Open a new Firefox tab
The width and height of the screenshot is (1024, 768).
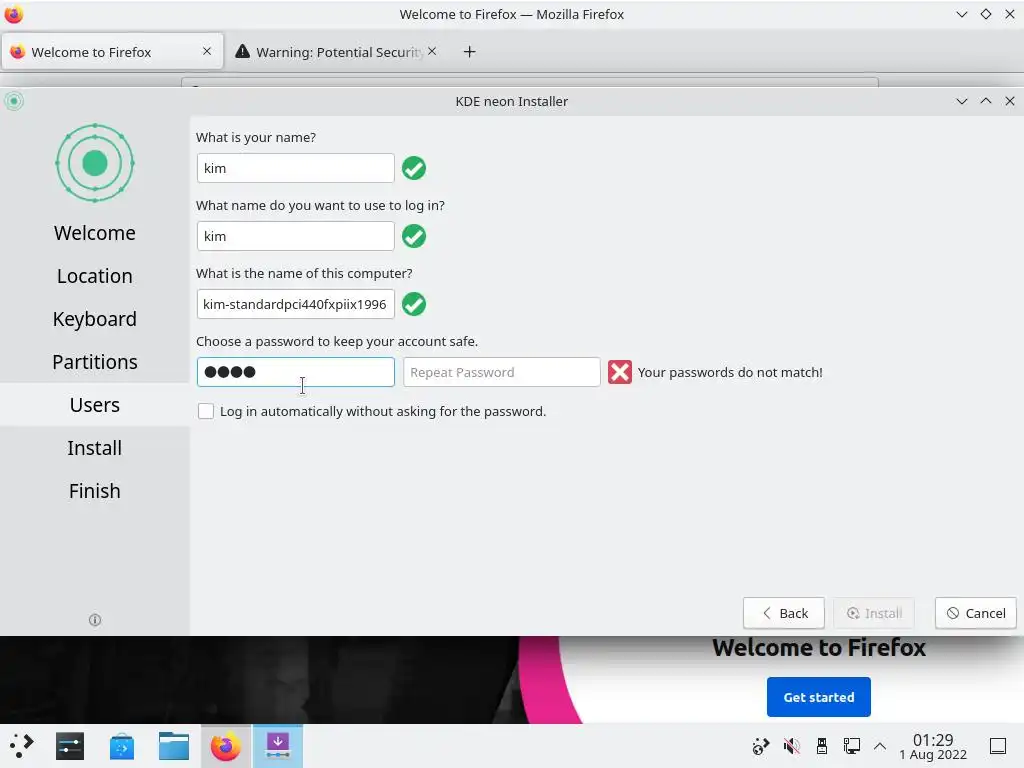click(x=470, y=52)
